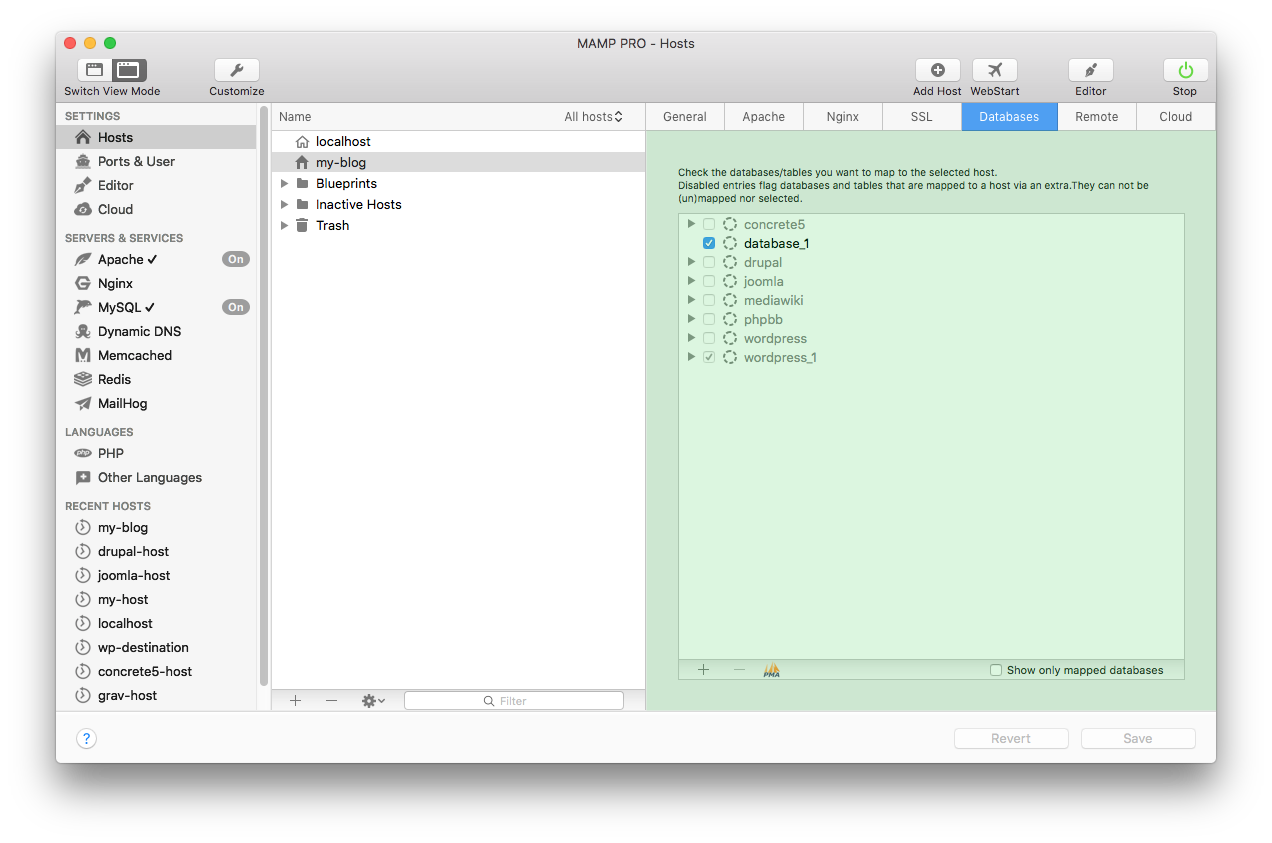Check the wordpress database checkbox
Image resolution: width=1272 pixels, height=843 pixels.
(x=709, y=338)
